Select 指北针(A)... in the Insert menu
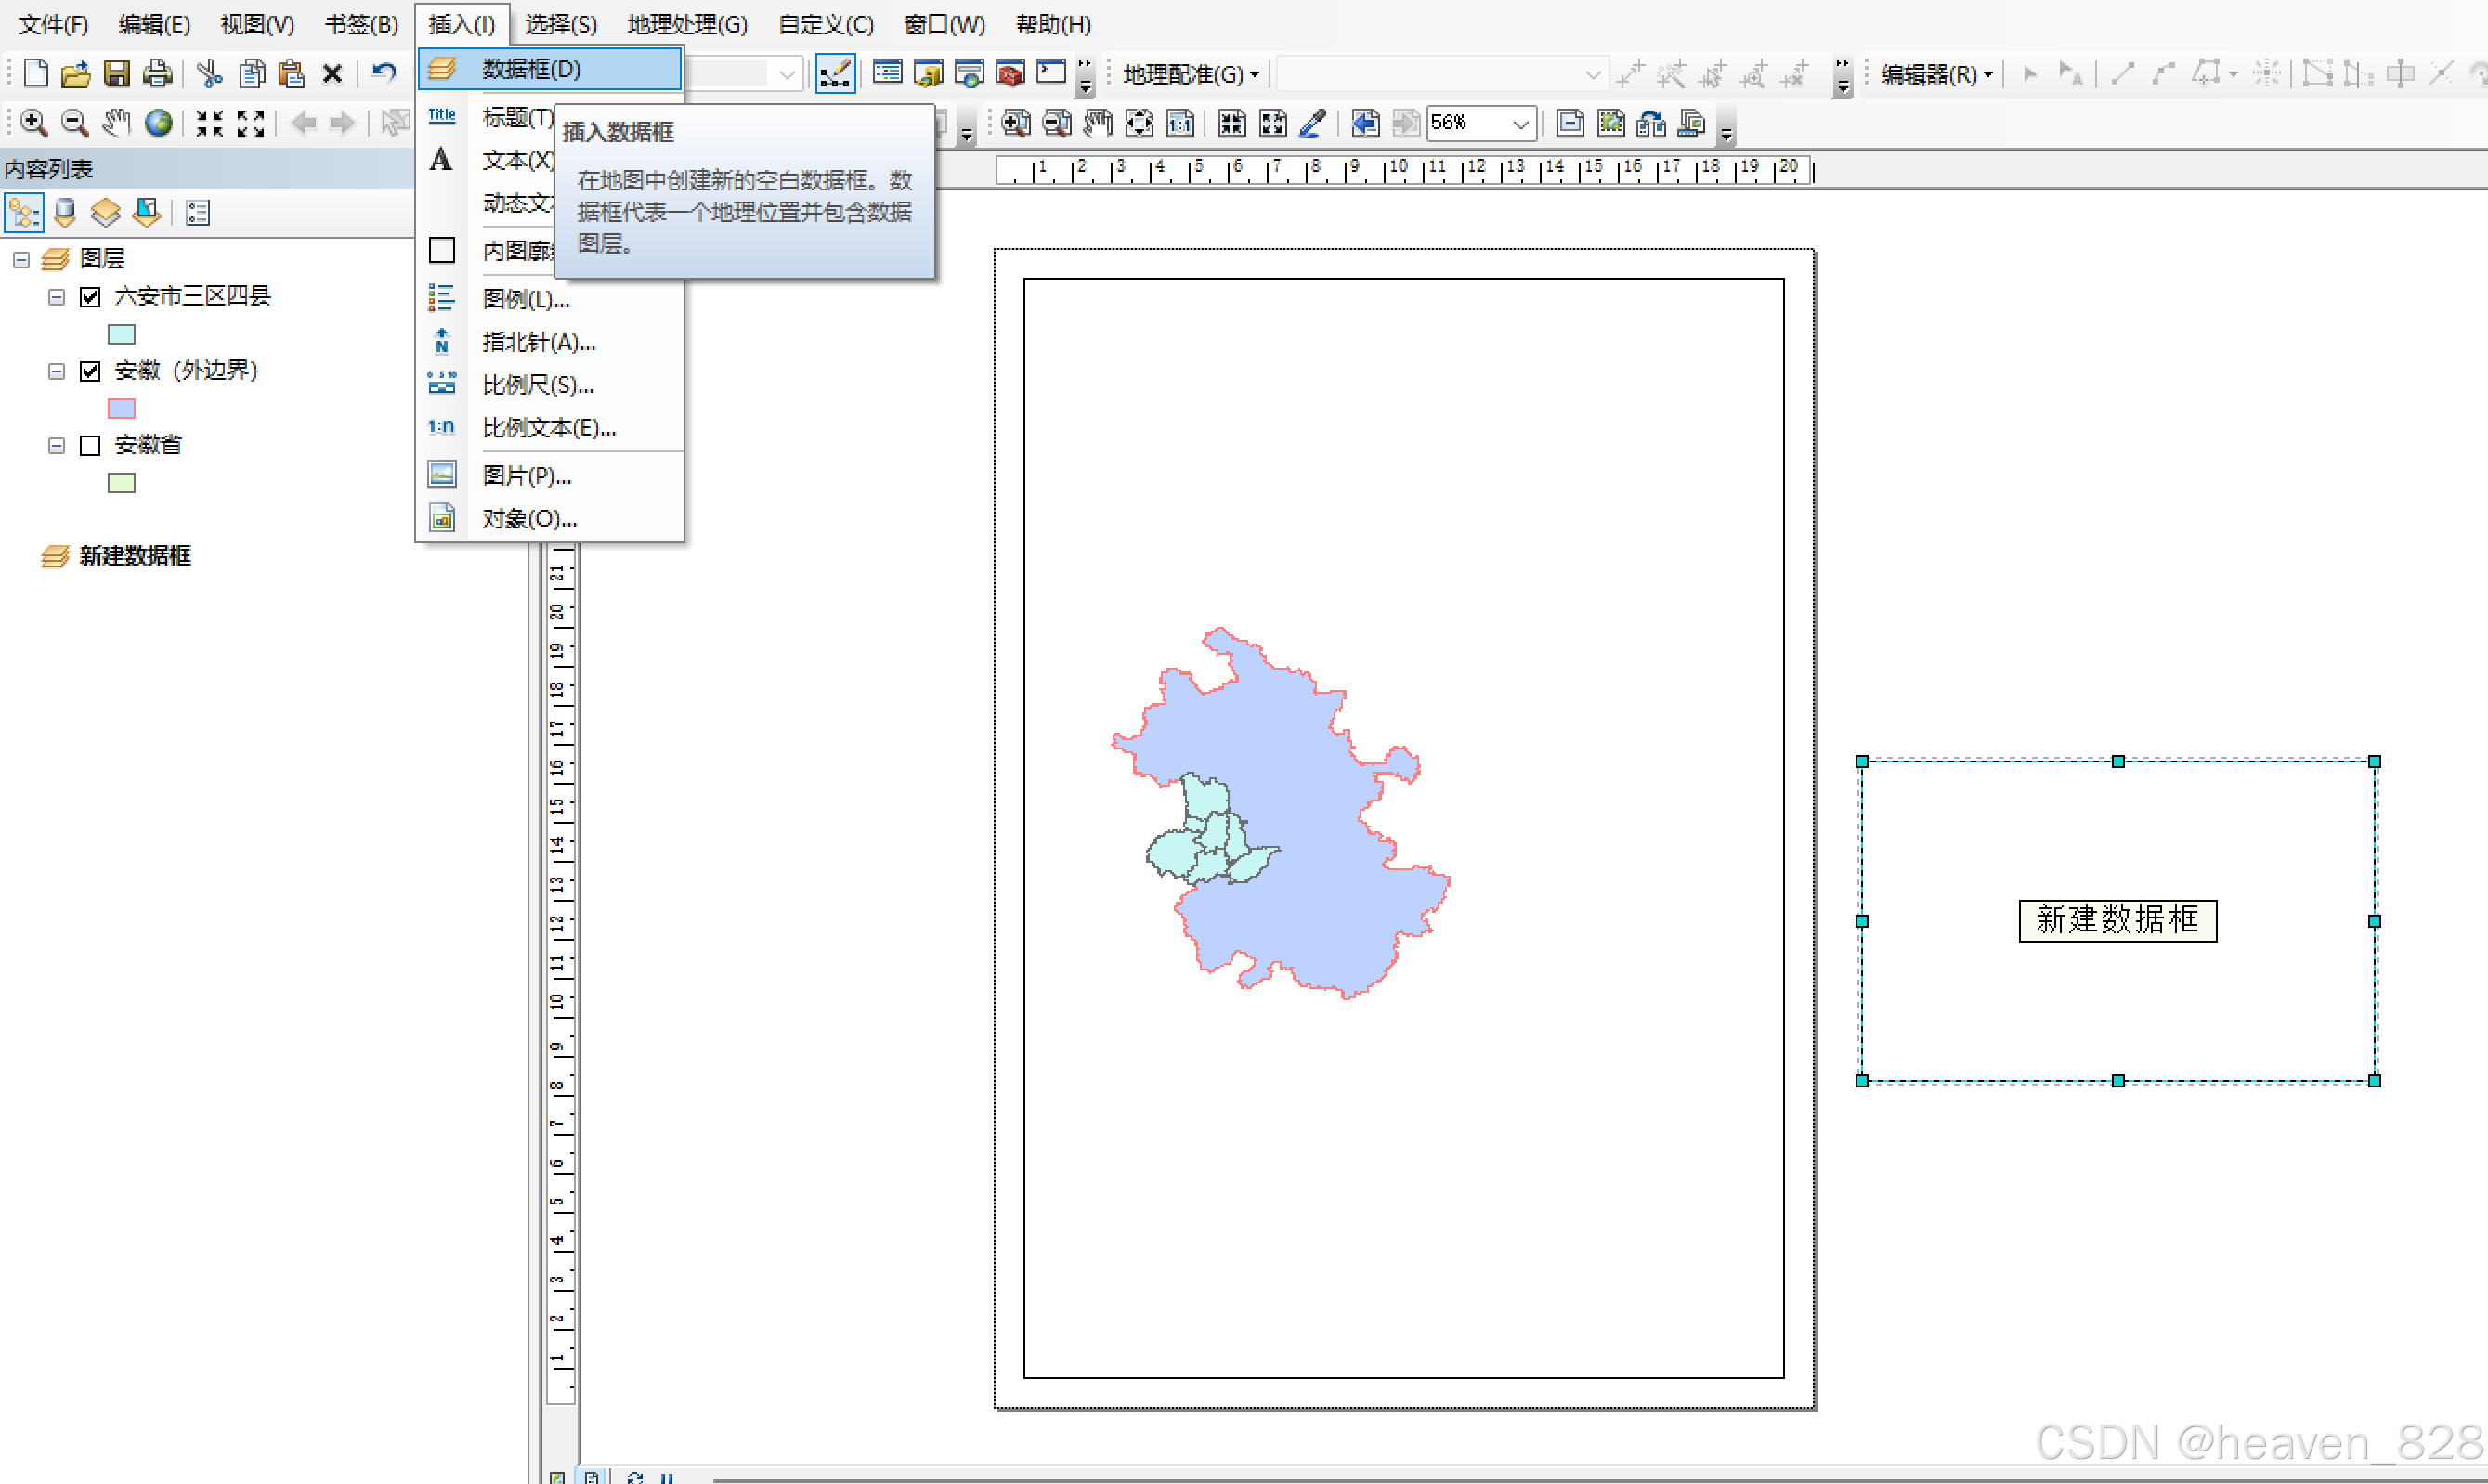2488x1484 pixels. point(538,342)
